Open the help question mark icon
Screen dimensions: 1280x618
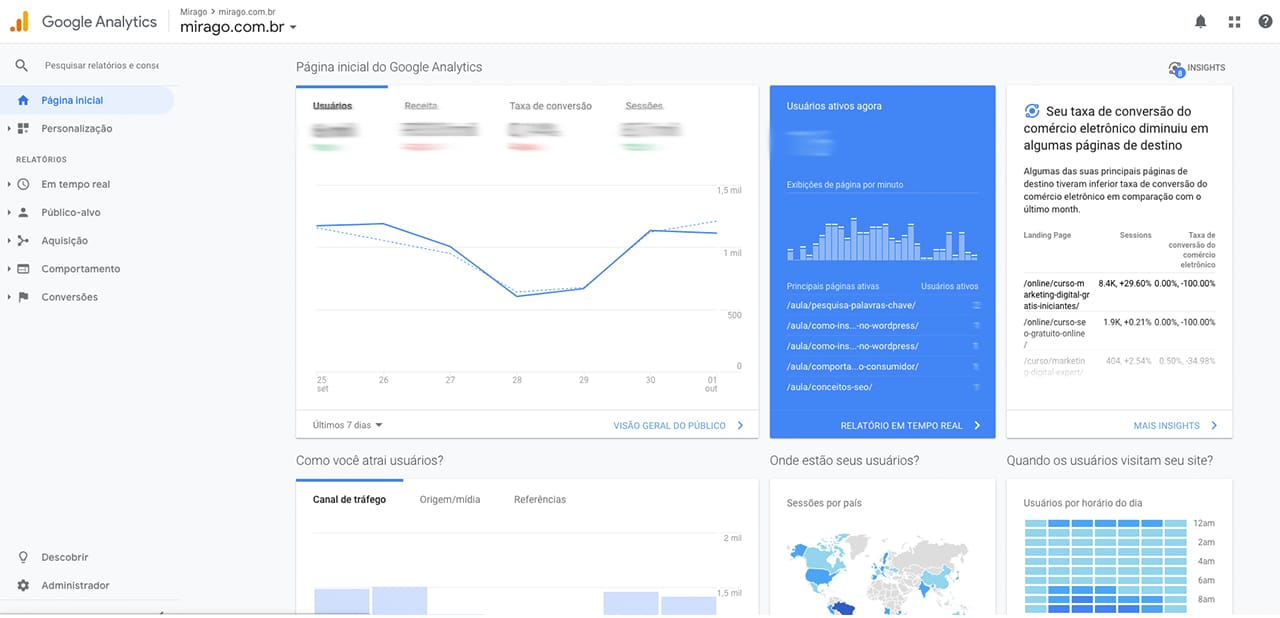(x=1265, y=22)
